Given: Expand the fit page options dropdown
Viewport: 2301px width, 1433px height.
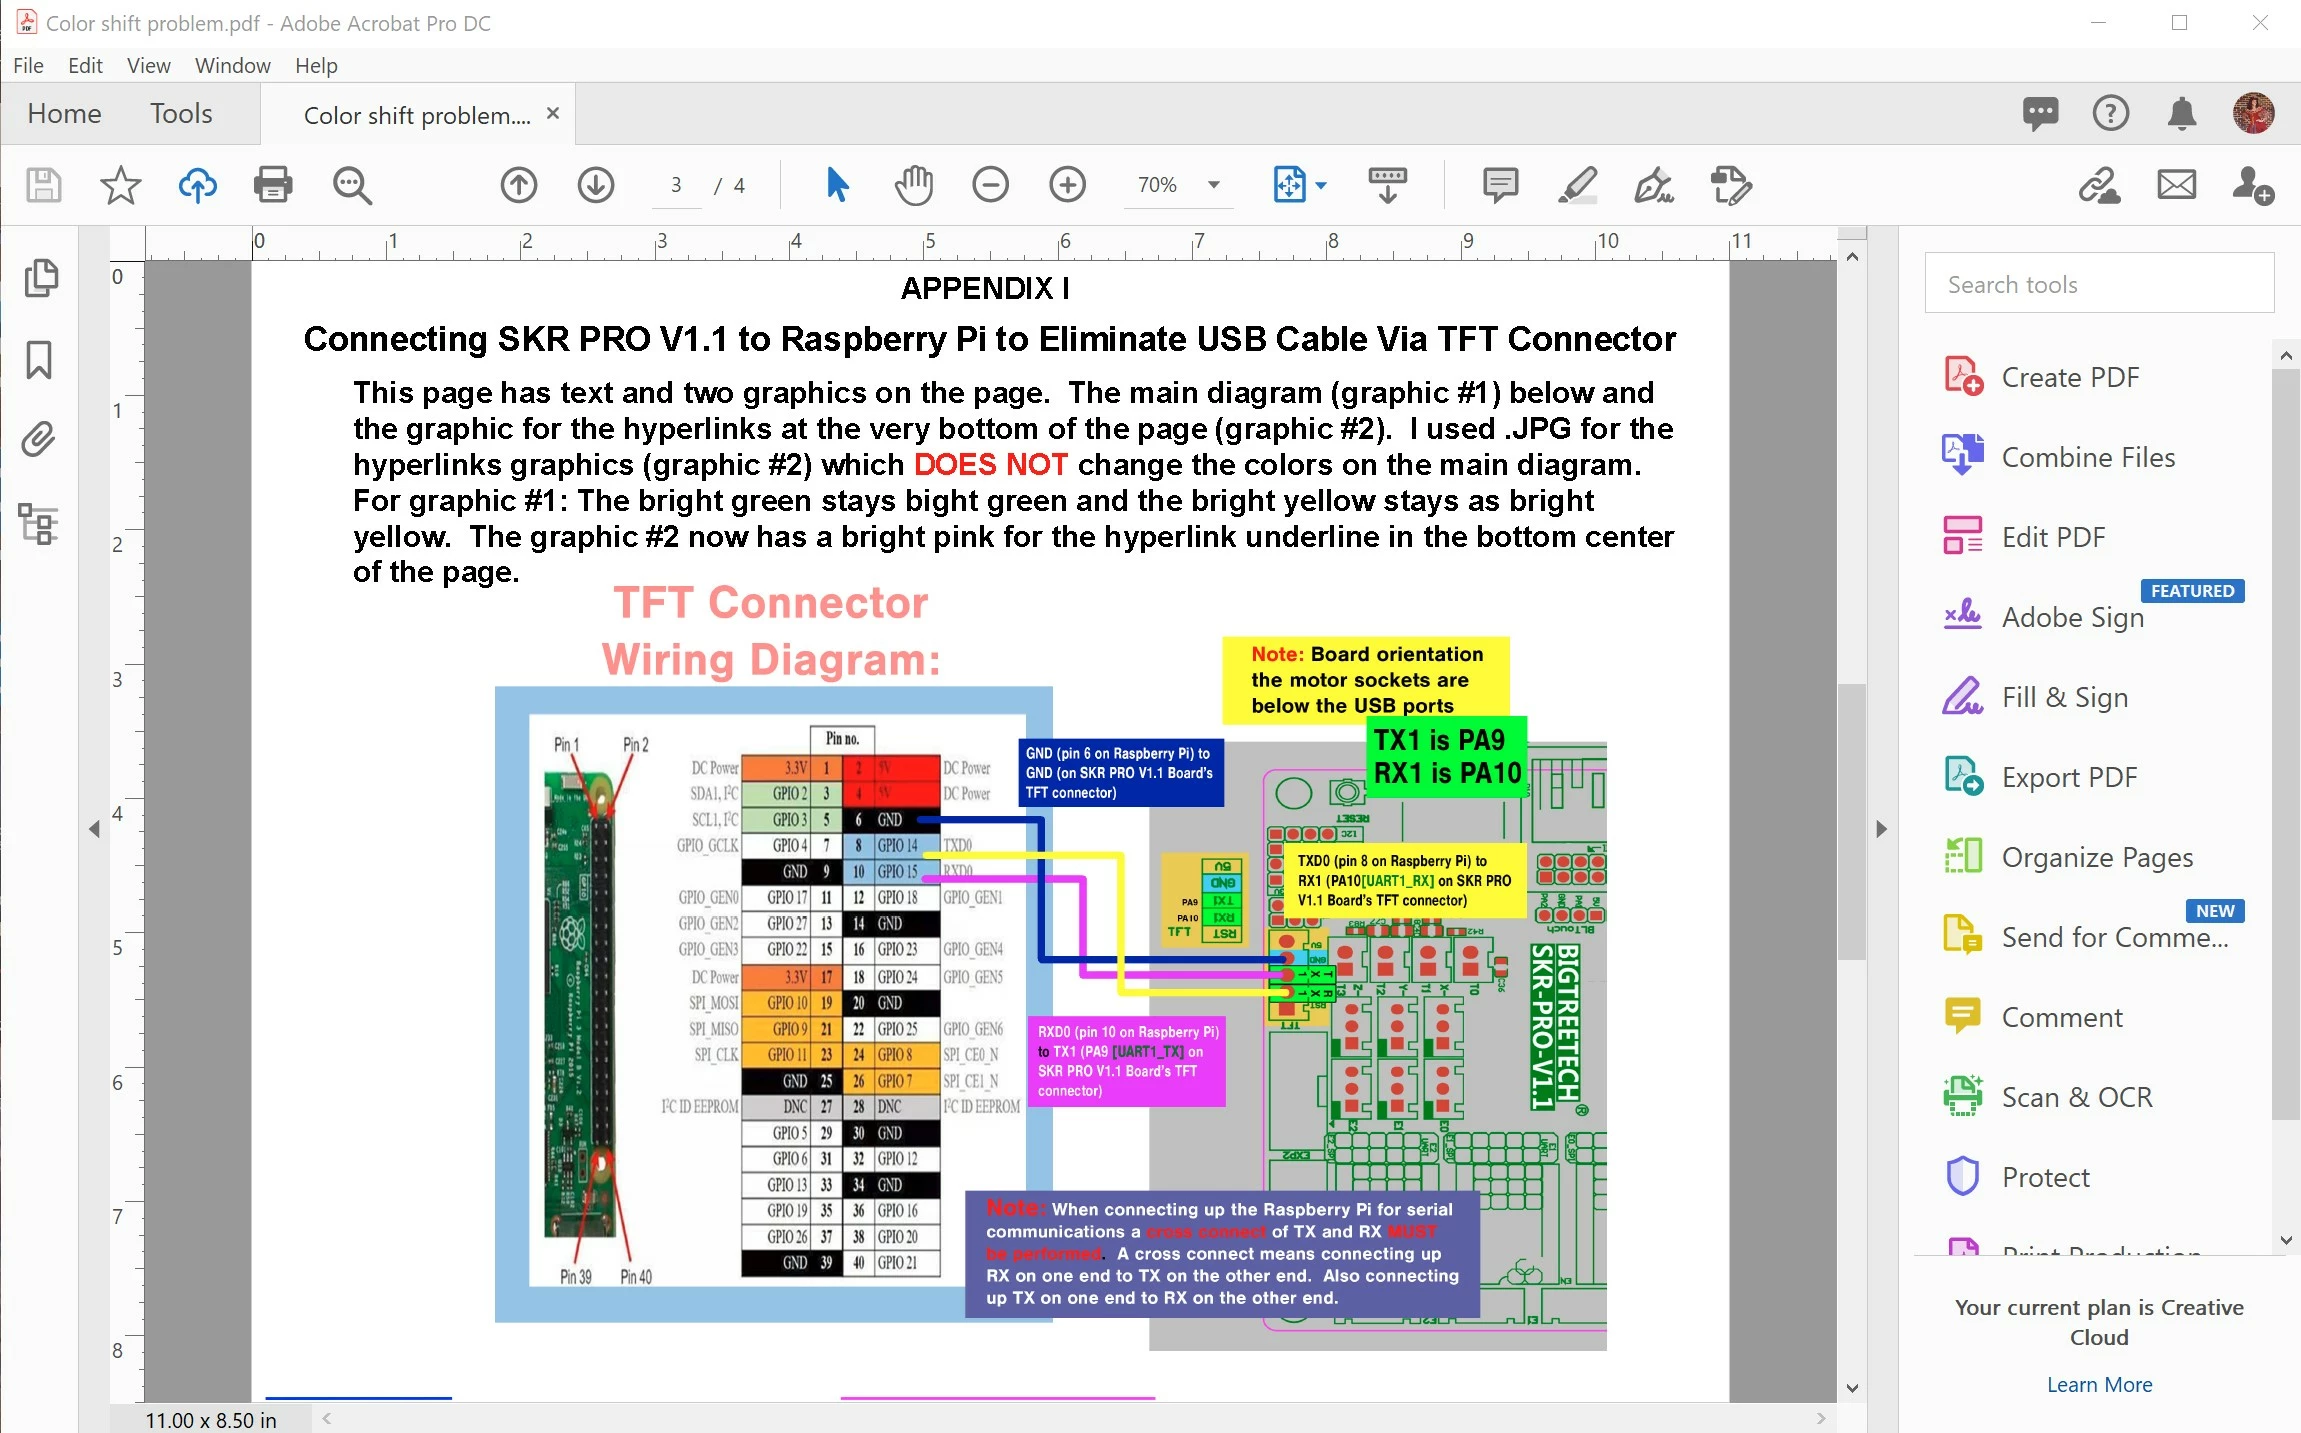Looking at the screenshot, I should coord(1321,185).
